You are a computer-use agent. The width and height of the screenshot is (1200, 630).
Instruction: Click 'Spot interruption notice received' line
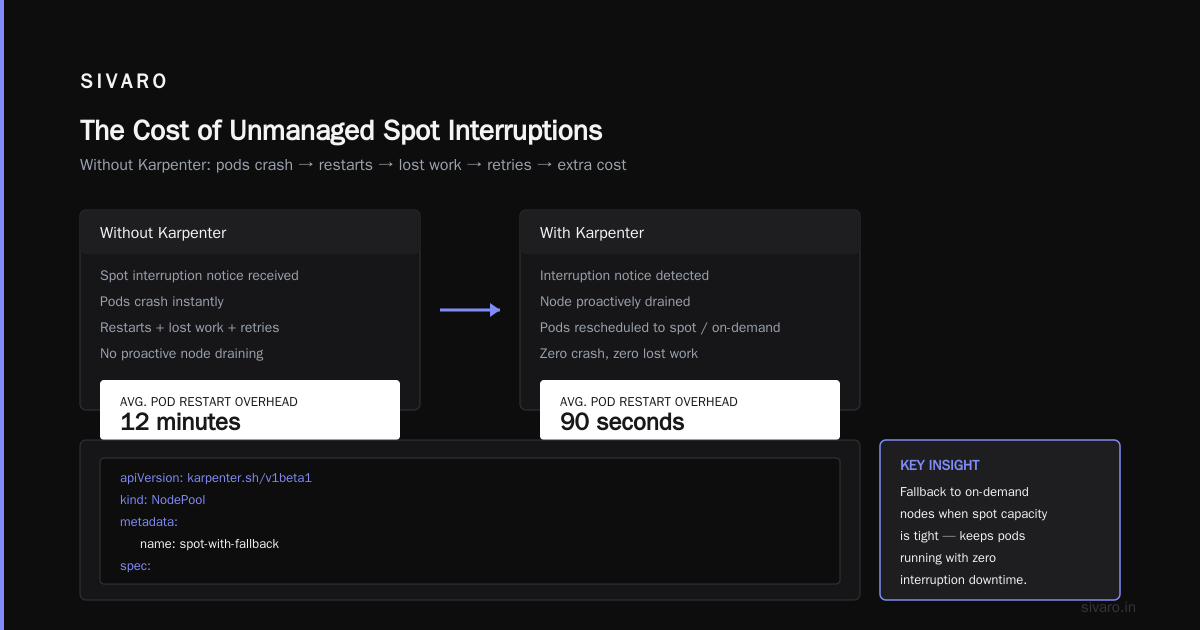(x=199, y=275)
